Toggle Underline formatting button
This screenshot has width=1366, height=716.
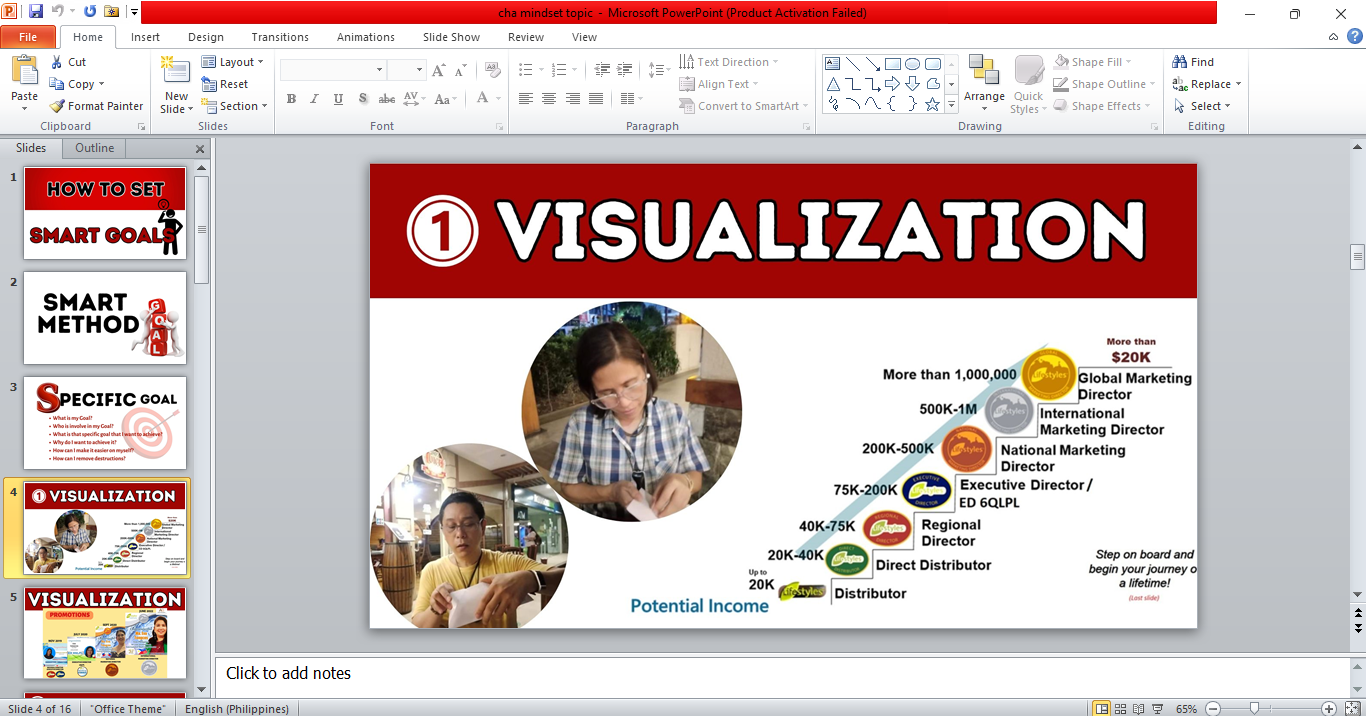(339, 99)
